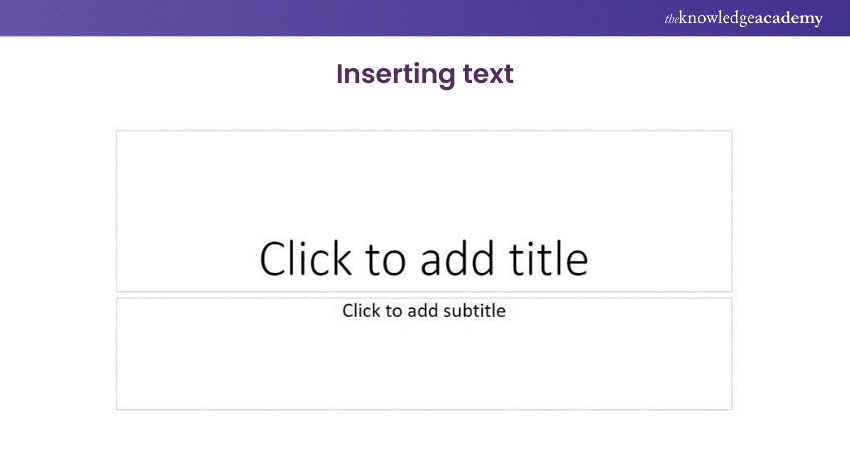Select the title placeholder's top border

pos(424,131)
